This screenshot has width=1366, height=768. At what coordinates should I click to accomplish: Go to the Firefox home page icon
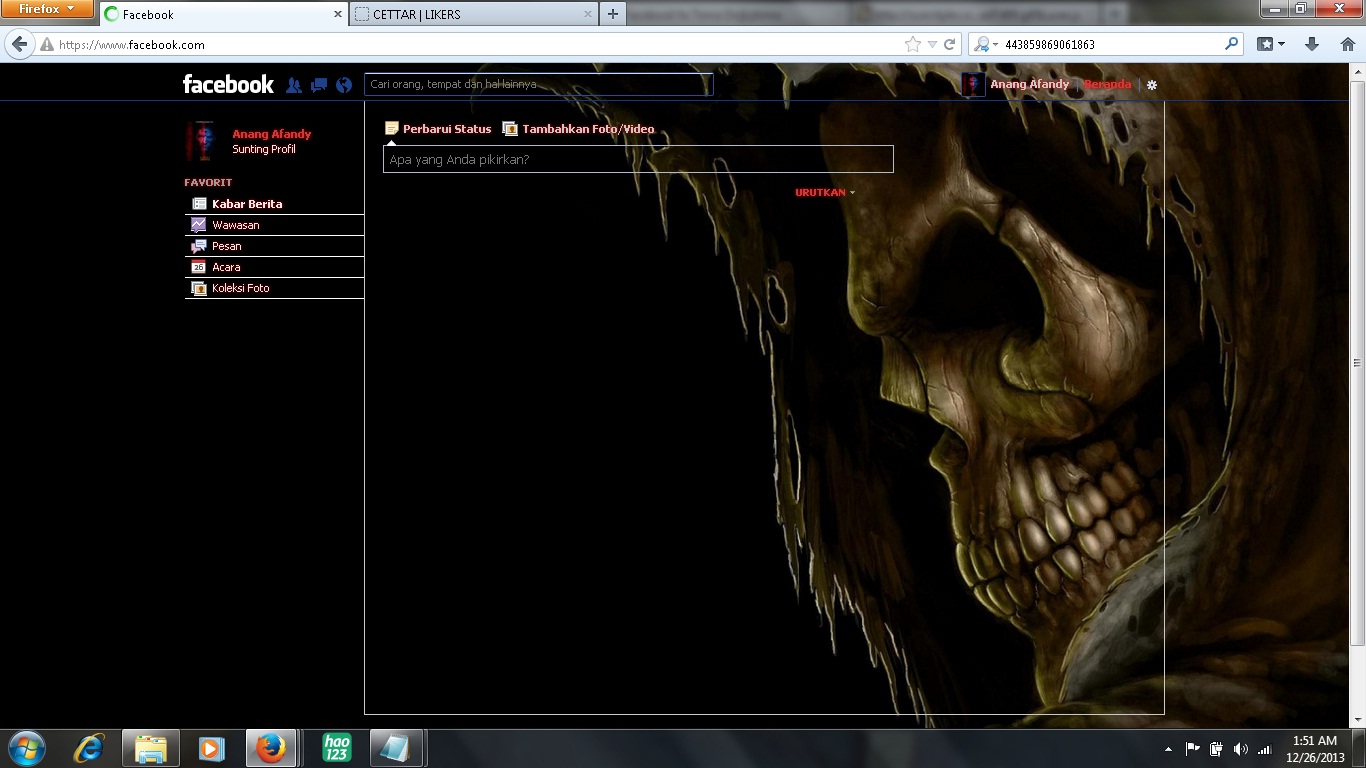click(x=1347, y=44)
